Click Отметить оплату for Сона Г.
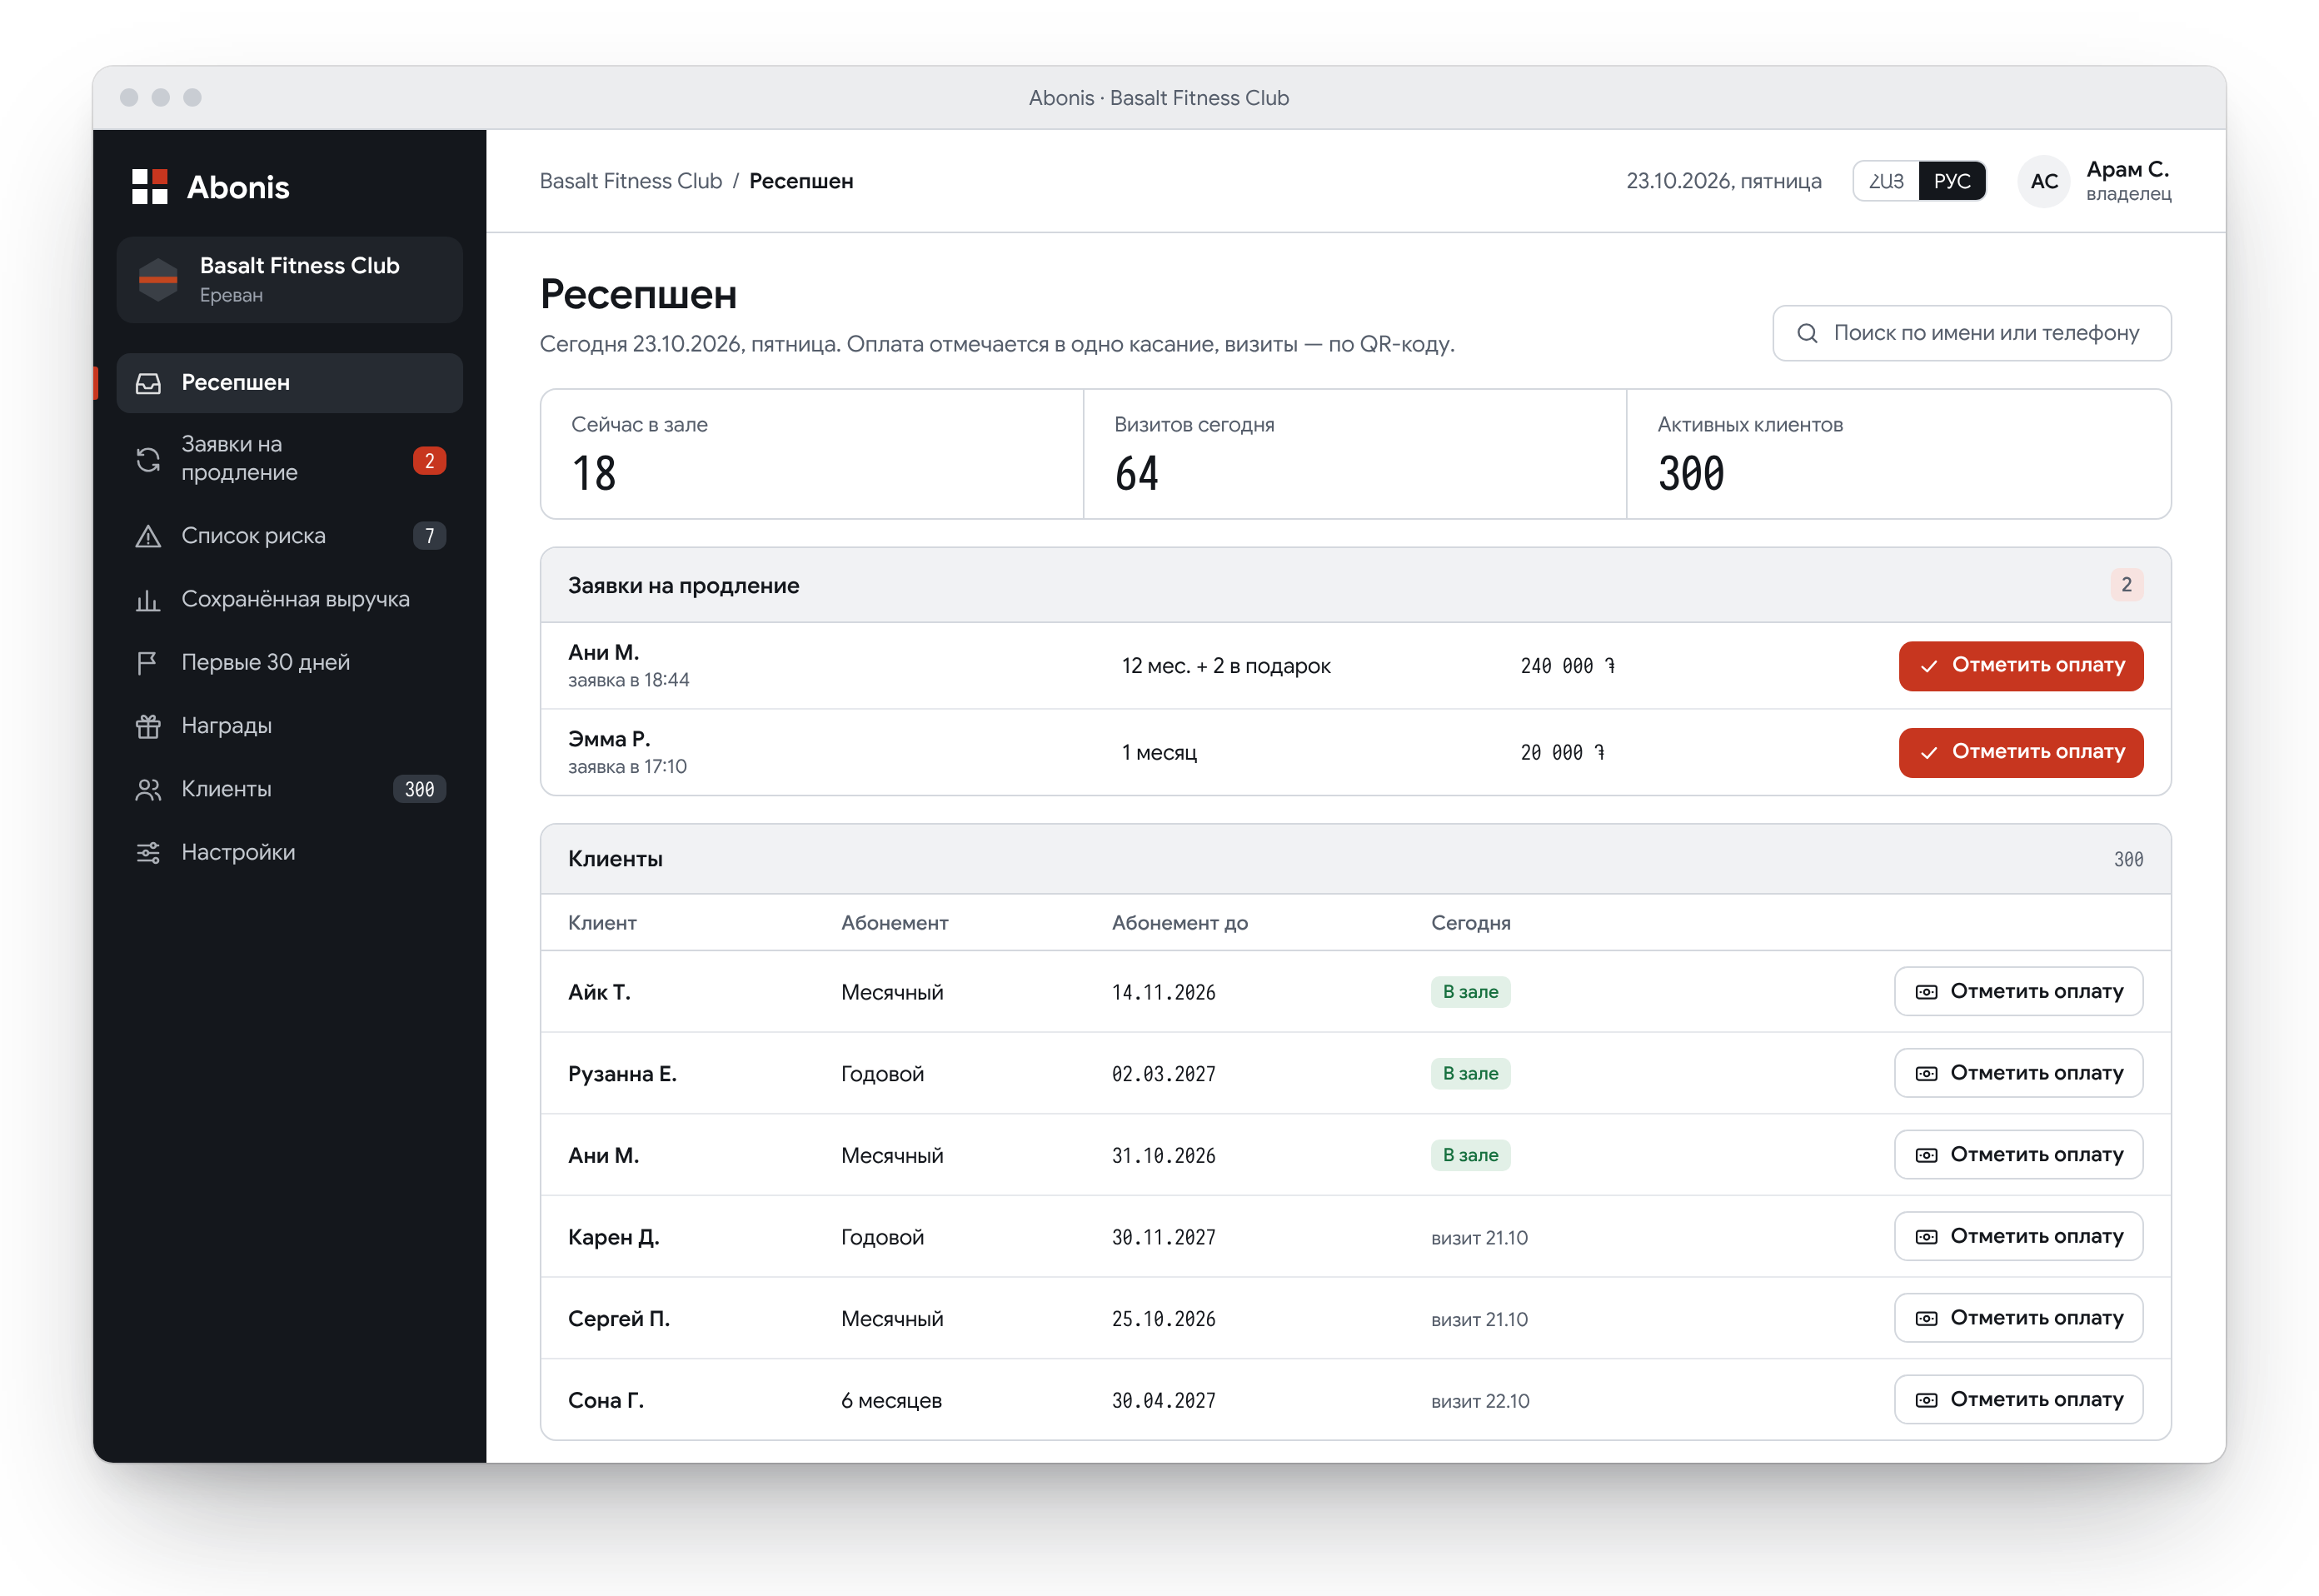The image size is (2319, 1596). 2018,1400
